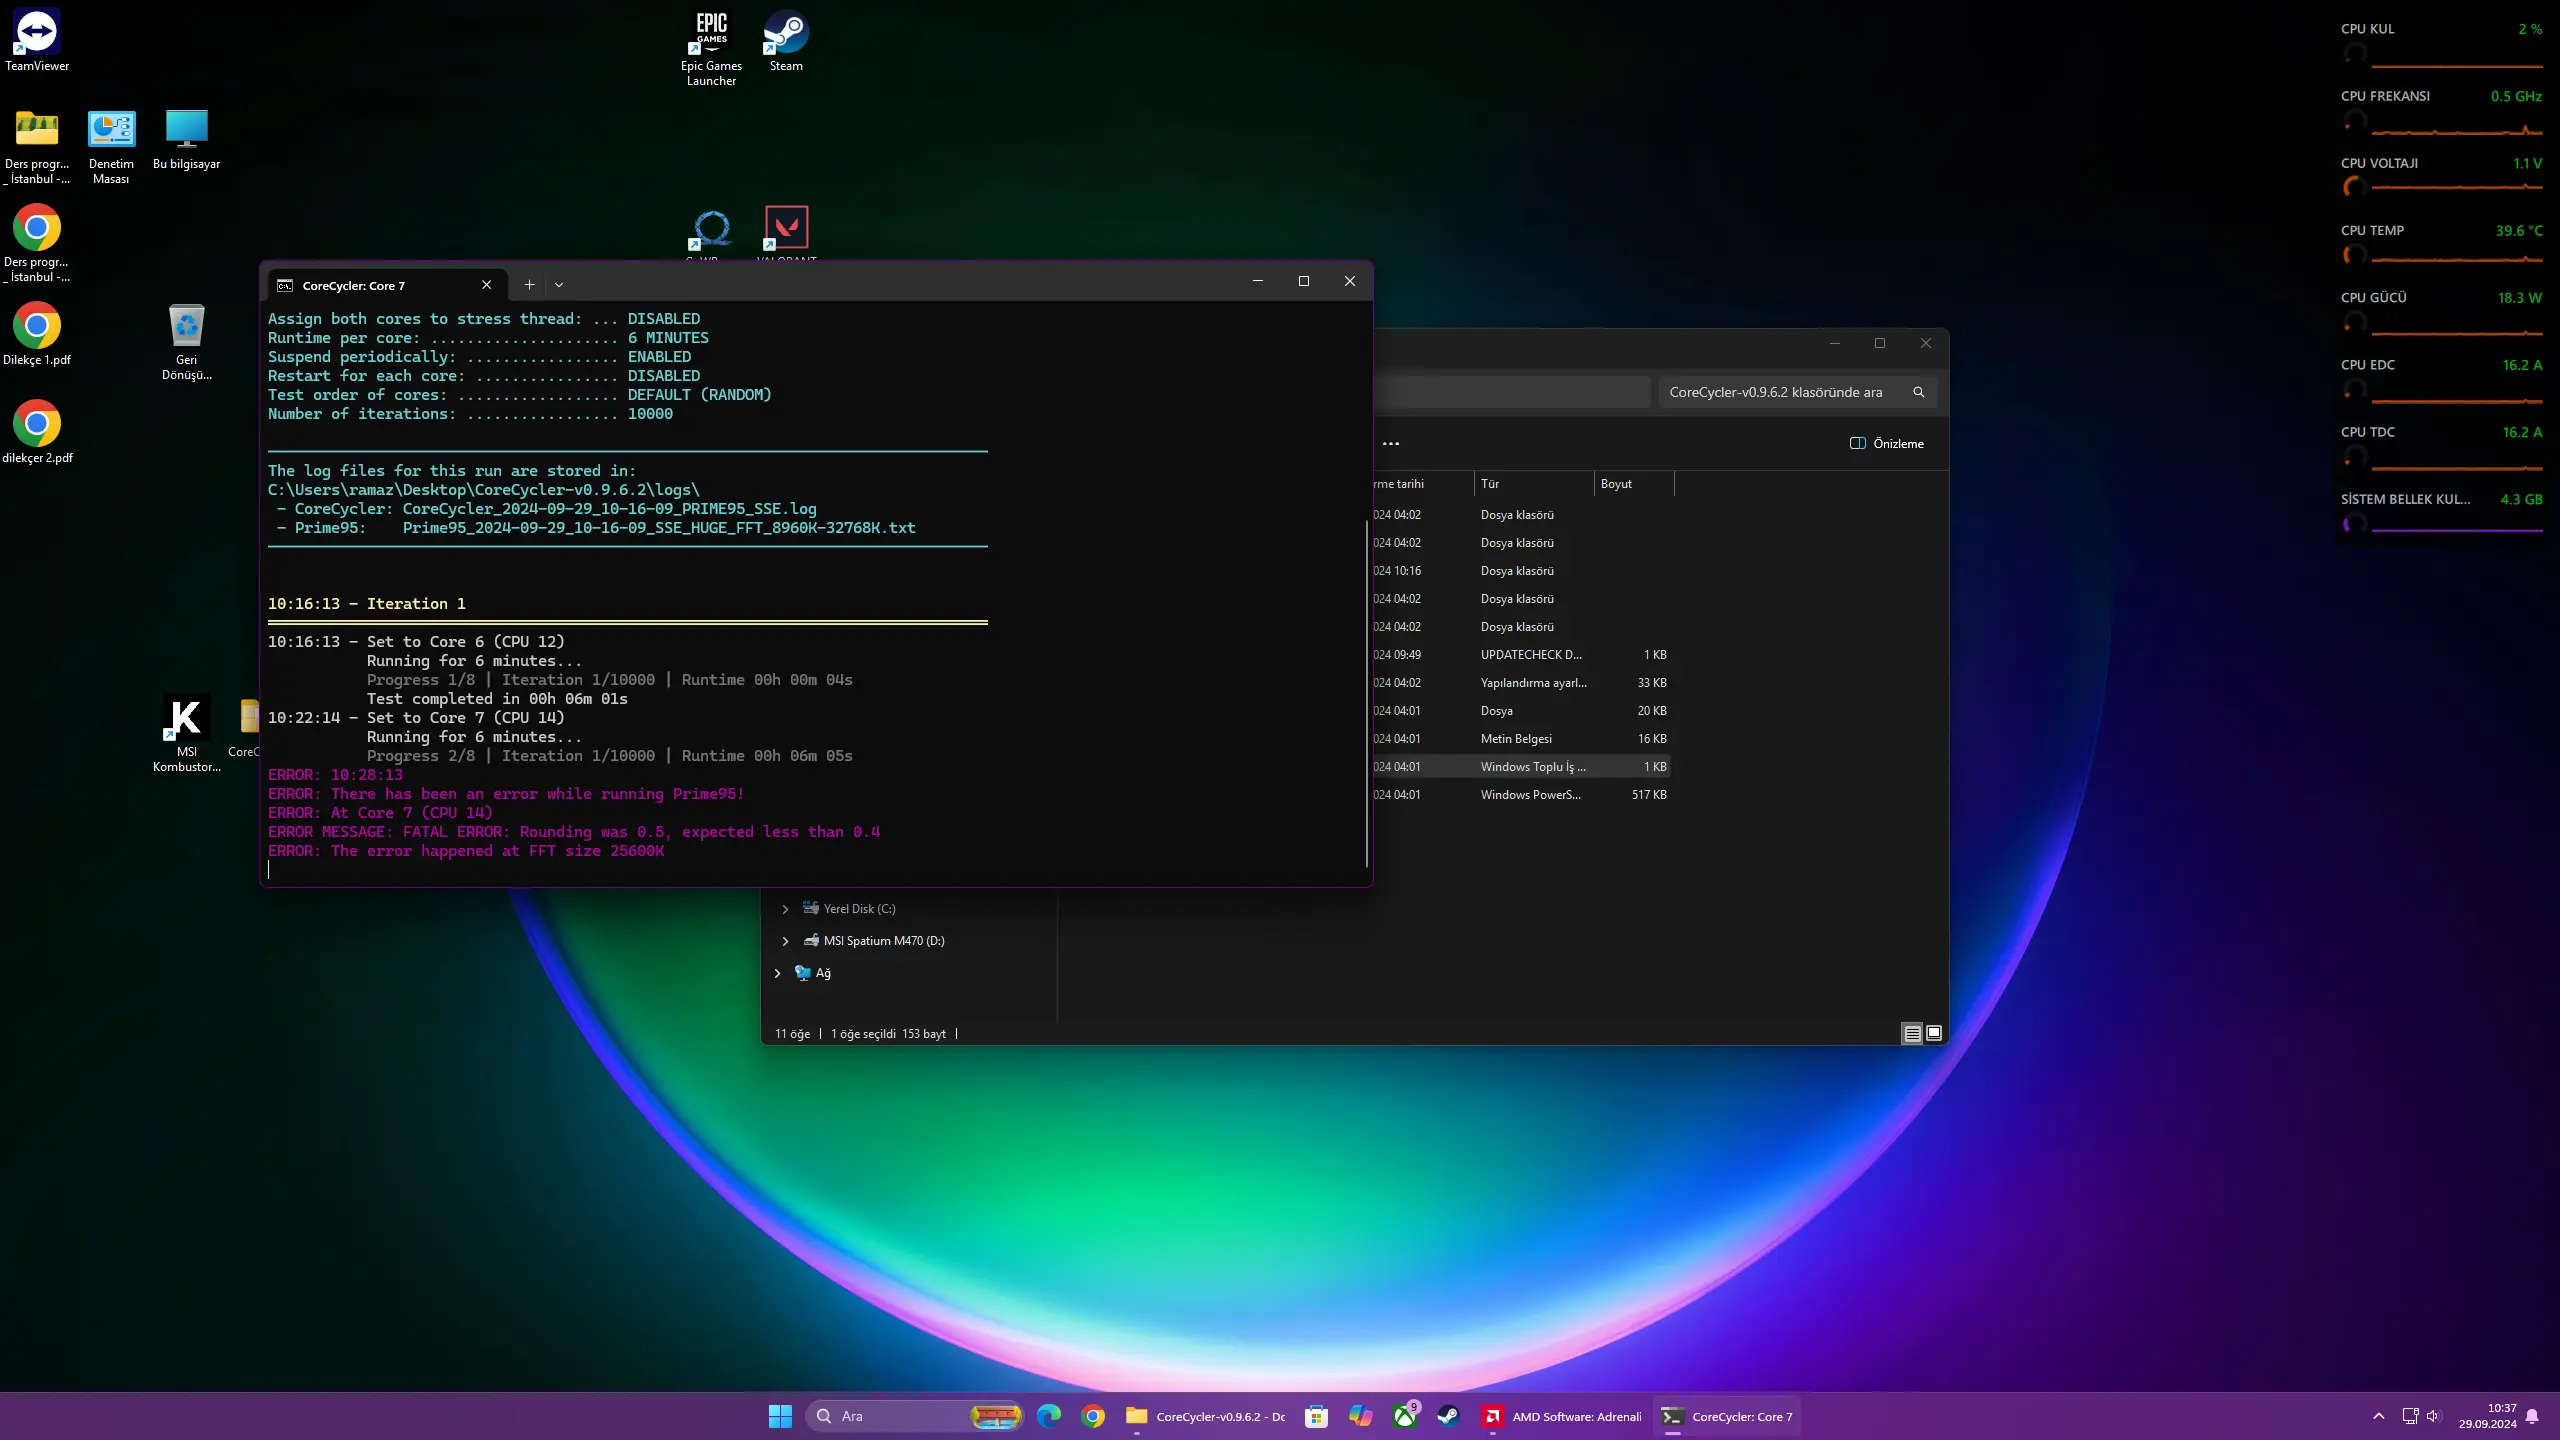Viewport: 2560px width, 1440px height.
Task: Add a new terminal tab with the plus button
Action: pos(529,285)
